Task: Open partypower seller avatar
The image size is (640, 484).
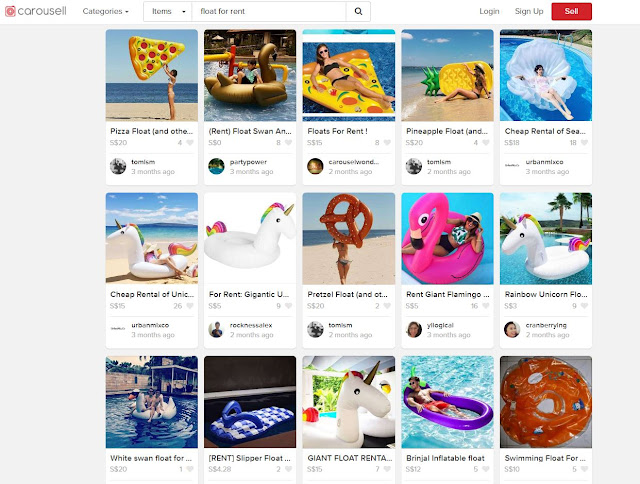Action: tap(216, 167)
